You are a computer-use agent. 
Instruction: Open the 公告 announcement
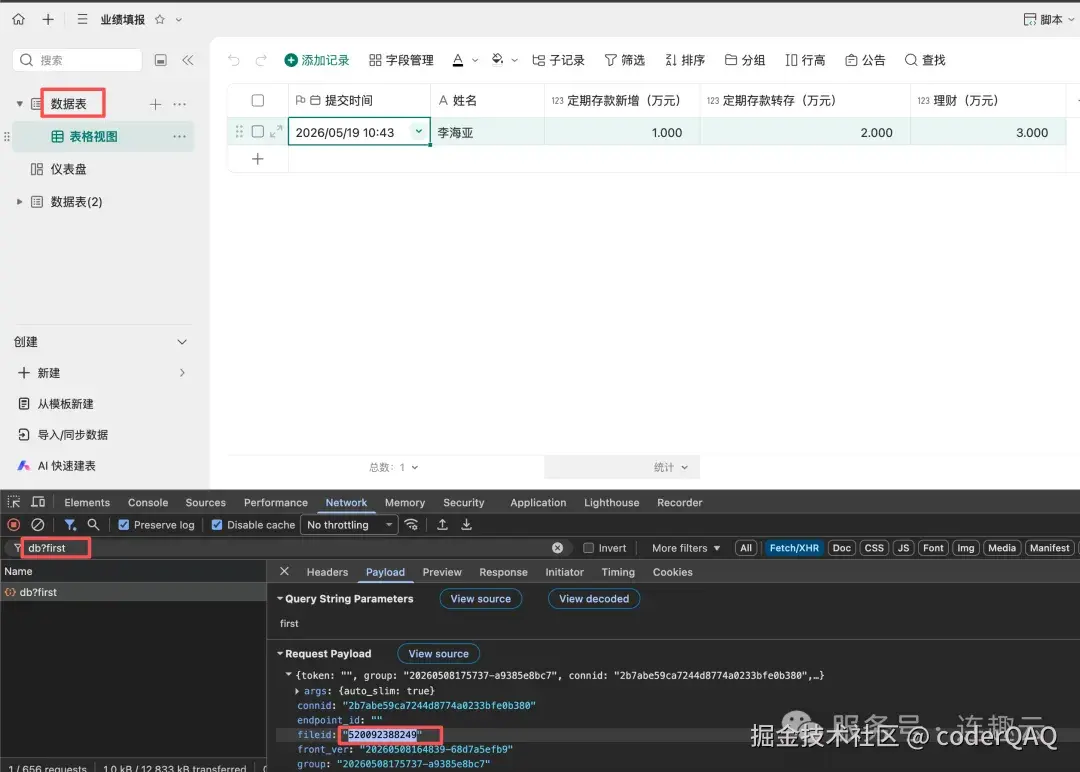point(865,60)
